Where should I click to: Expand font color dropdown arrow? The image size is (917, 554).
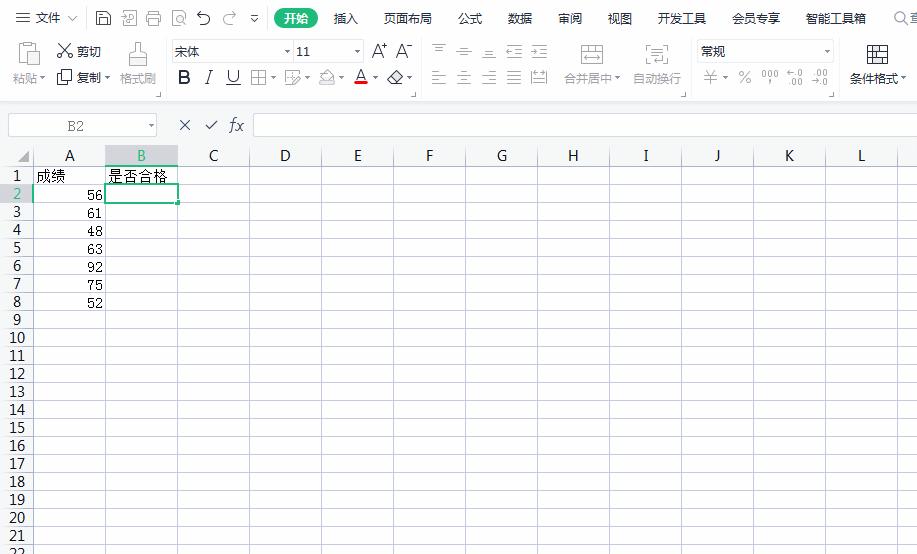pos(375,77)
